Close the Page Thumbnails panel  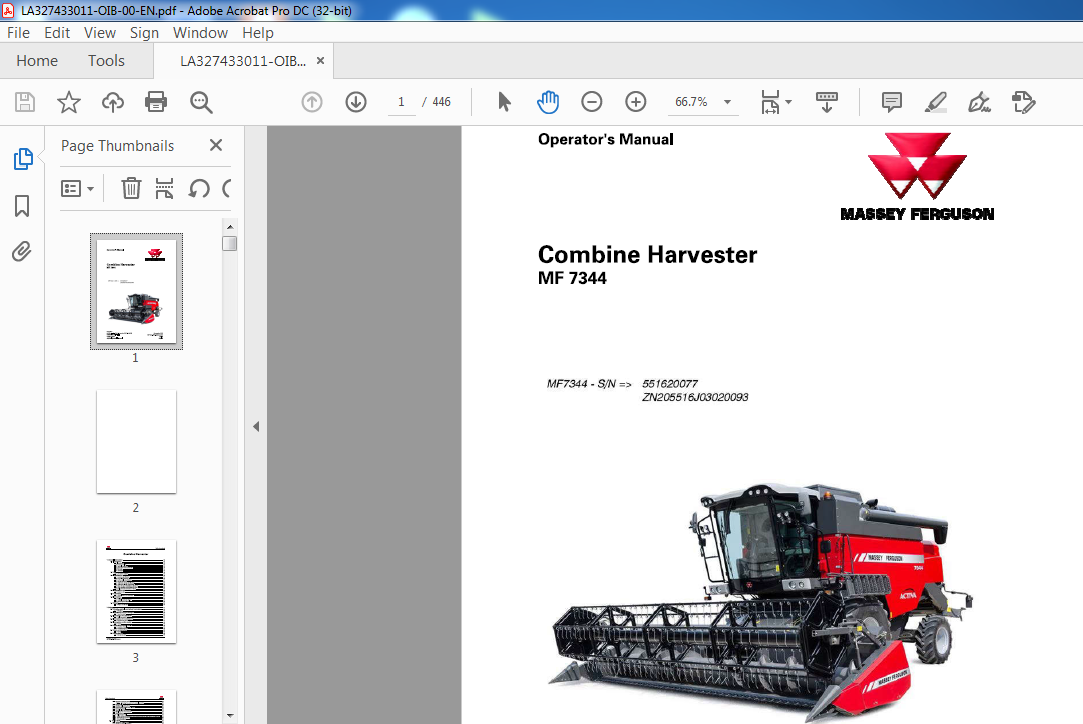pyautogui.click(x=216, y=145)
